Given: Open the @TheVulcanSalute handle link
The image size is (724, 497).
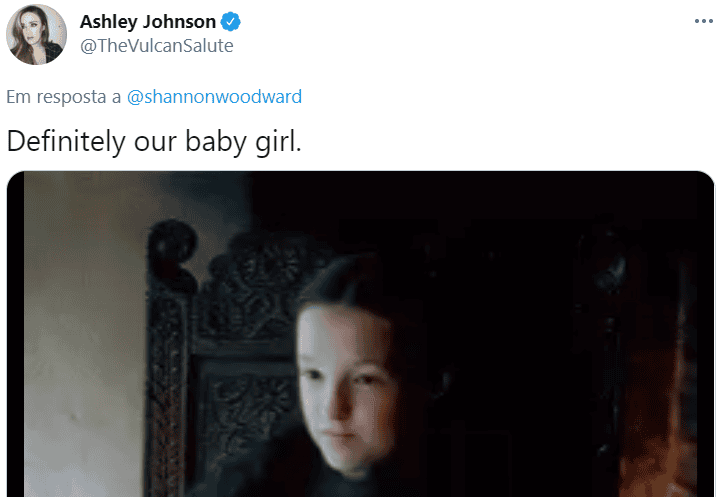Looking at the screenshot, I should 157,46.
